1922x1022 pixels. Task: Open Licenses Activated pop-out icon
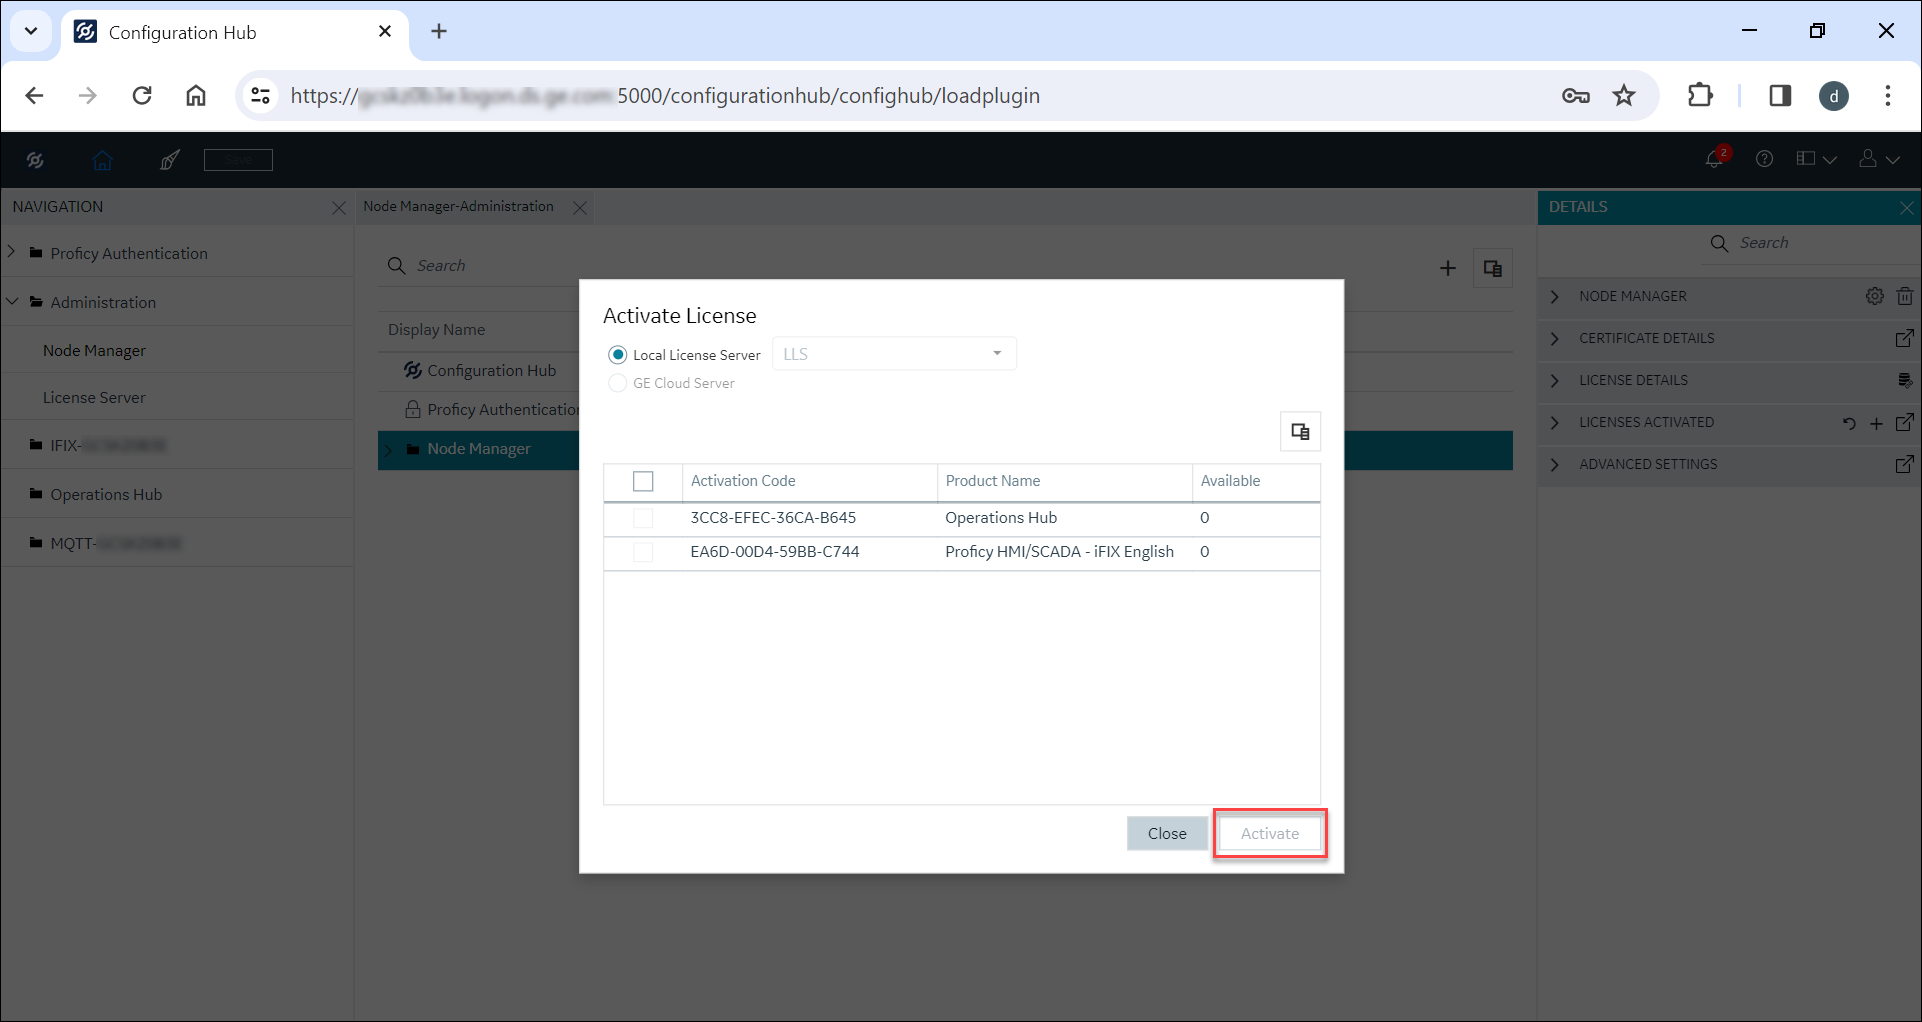point(1905,422)
